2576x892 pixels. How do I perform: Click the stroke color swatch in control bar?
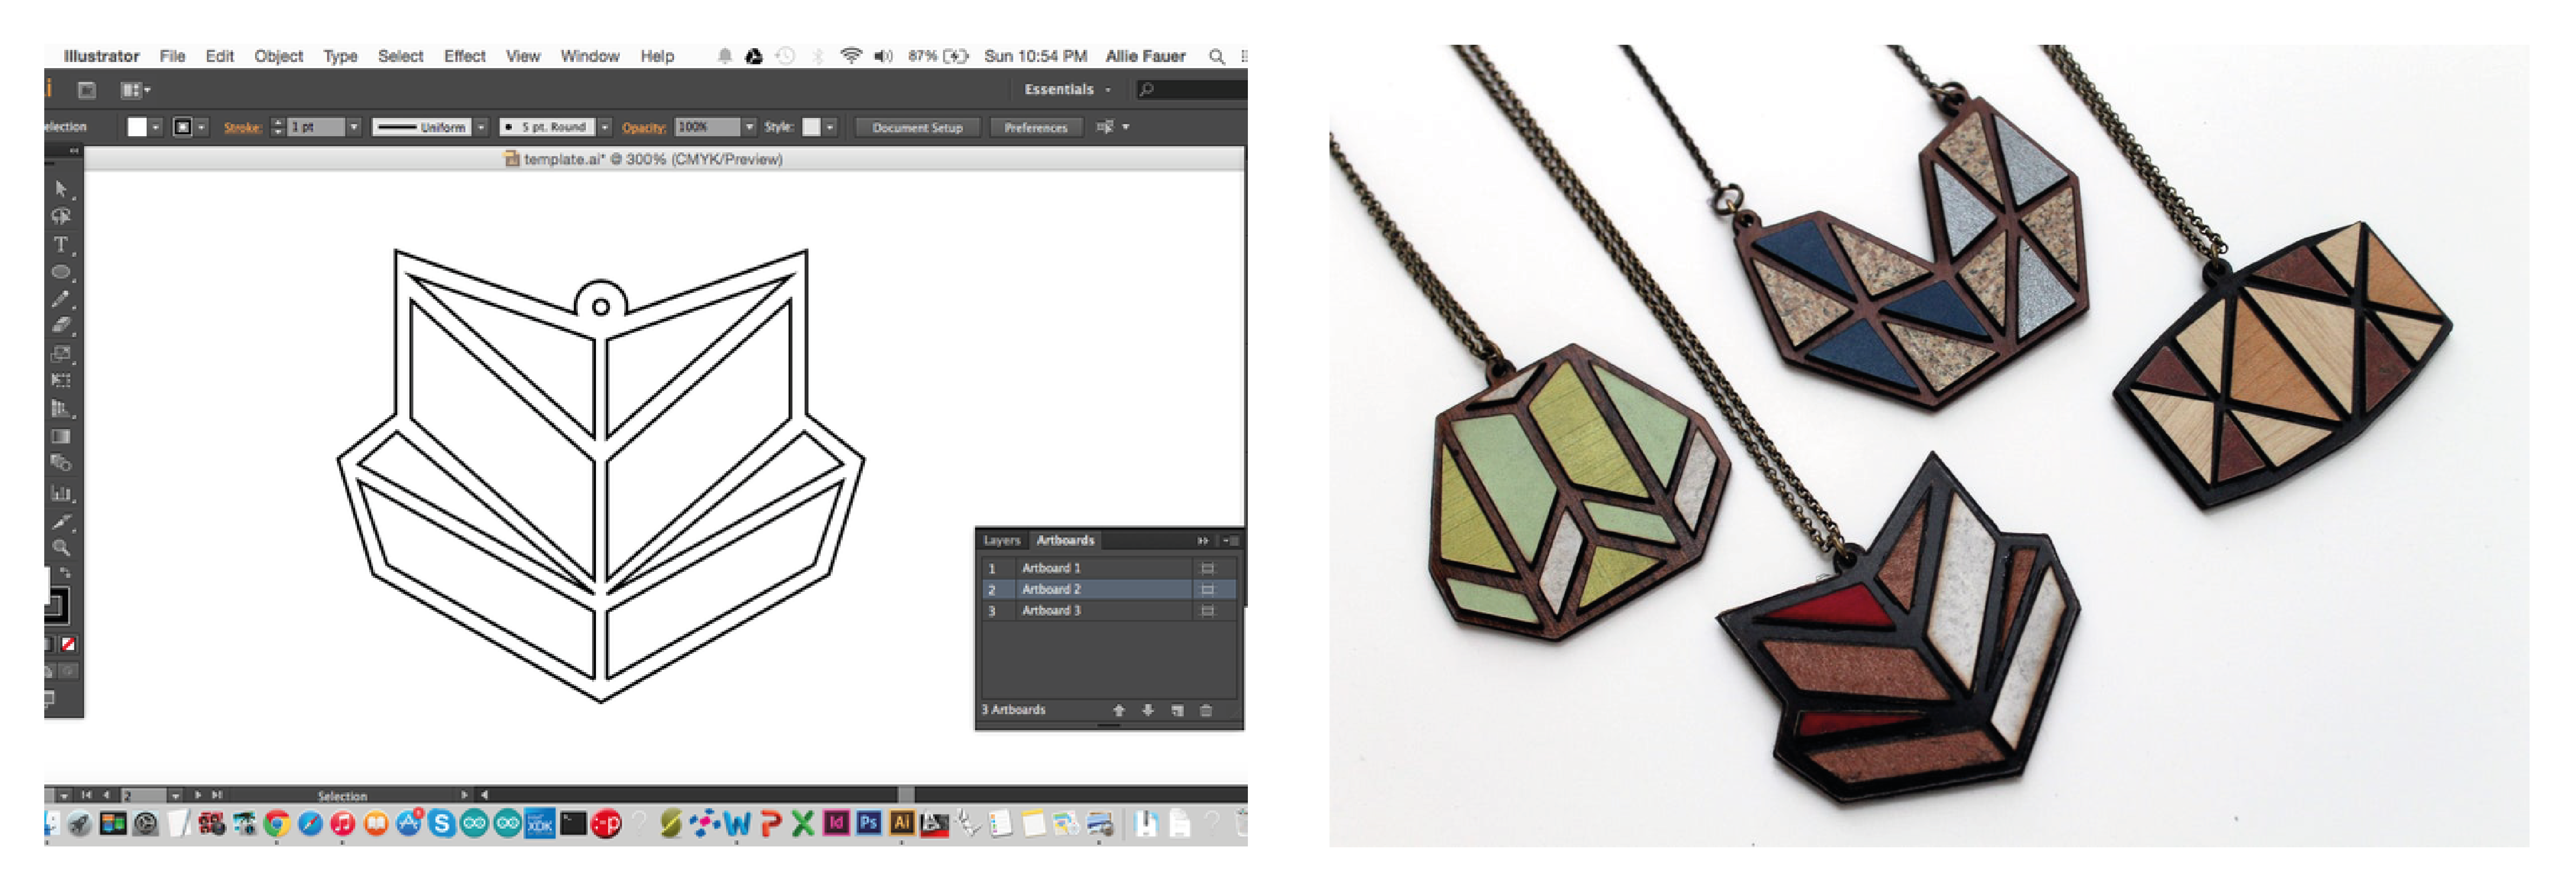[x=182, y=127]
